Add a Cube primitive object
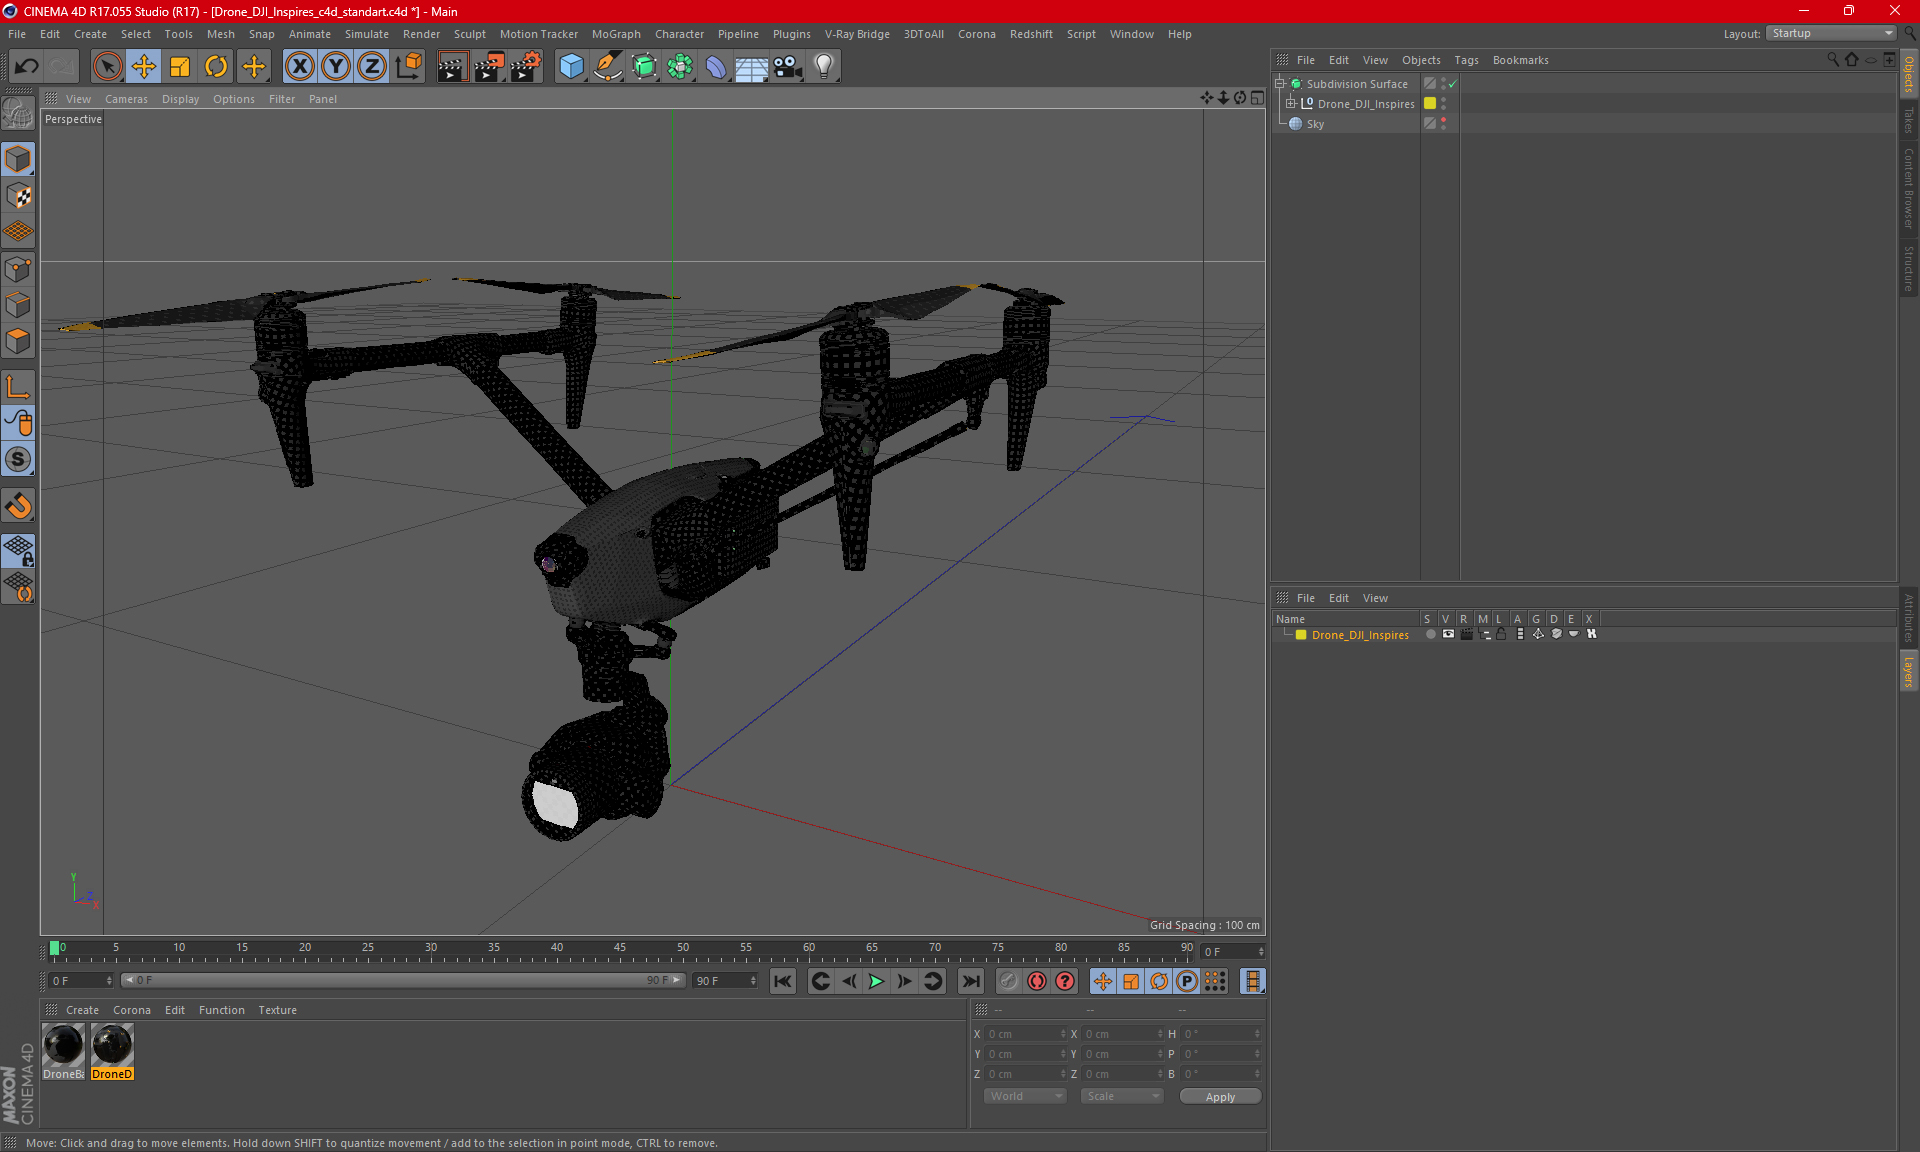 [x=571, y=66]
